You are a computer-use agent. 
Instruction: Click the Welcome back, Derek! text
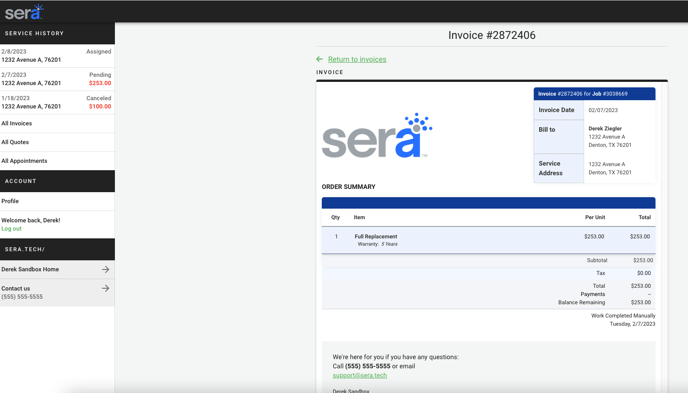point(31,220)
